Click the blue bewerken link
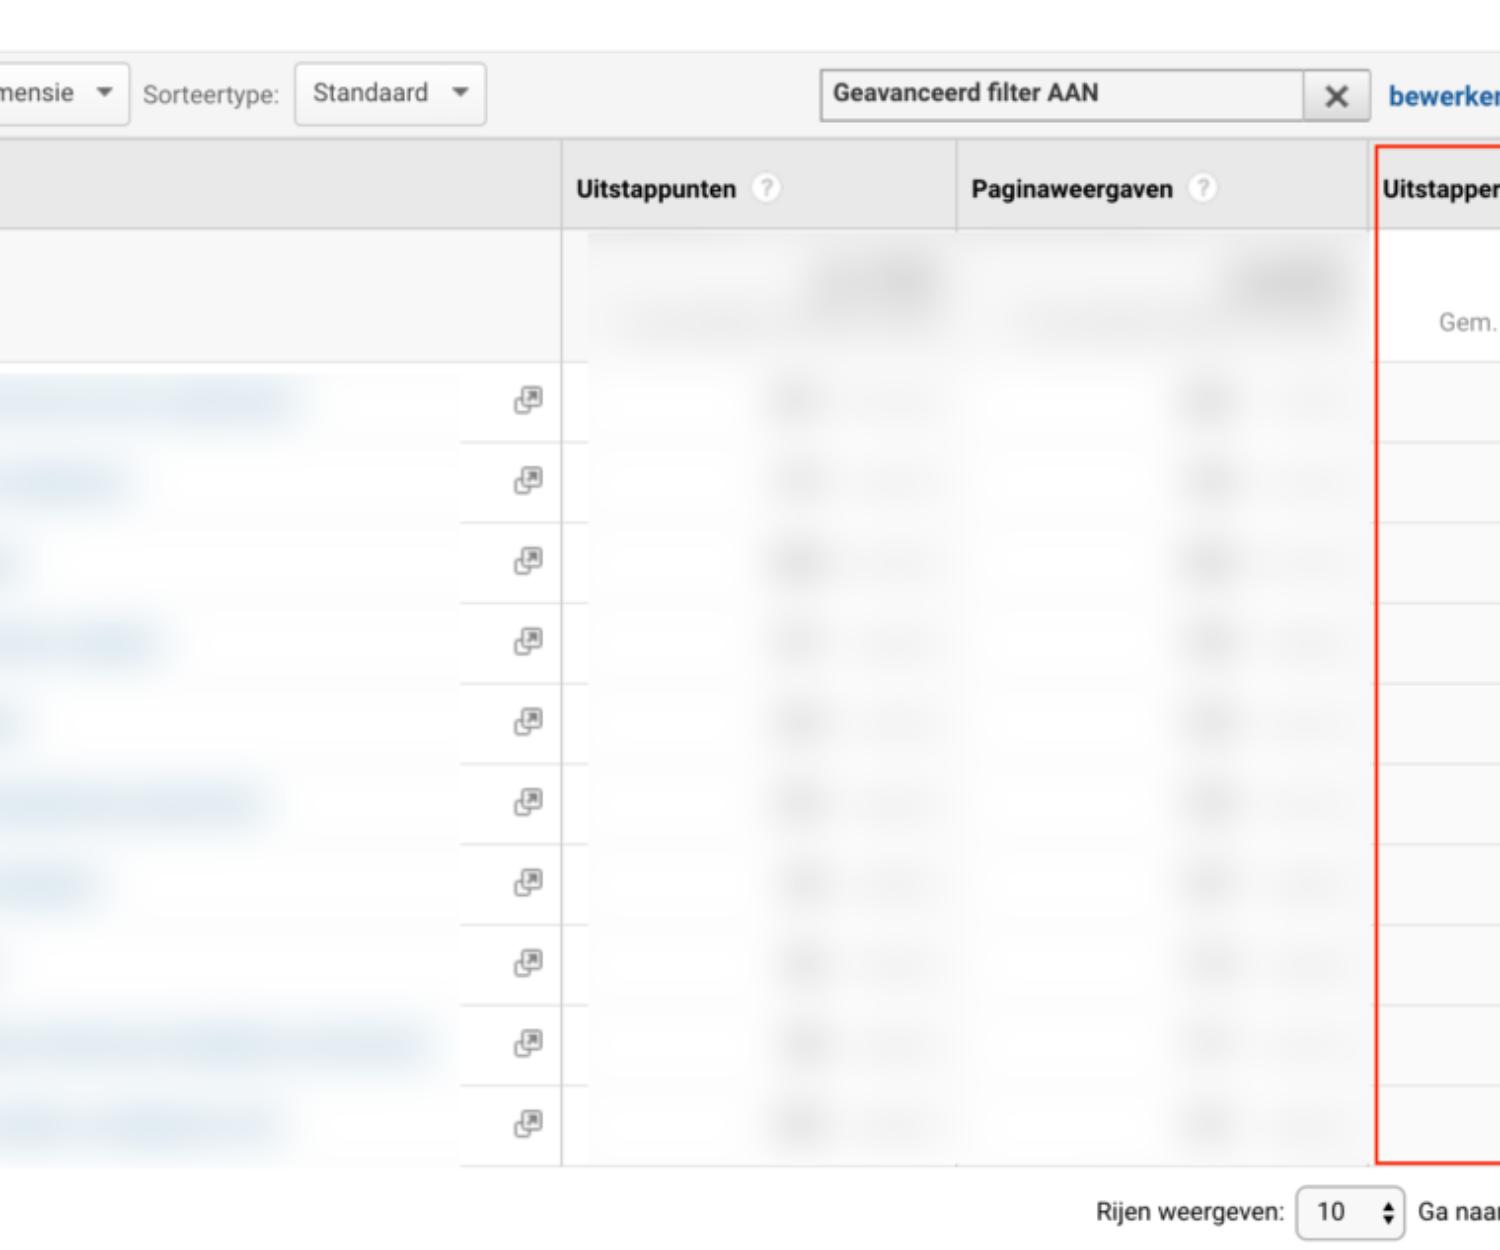This screenshot has height=1250, width=1500. (x=1443, y=96)
